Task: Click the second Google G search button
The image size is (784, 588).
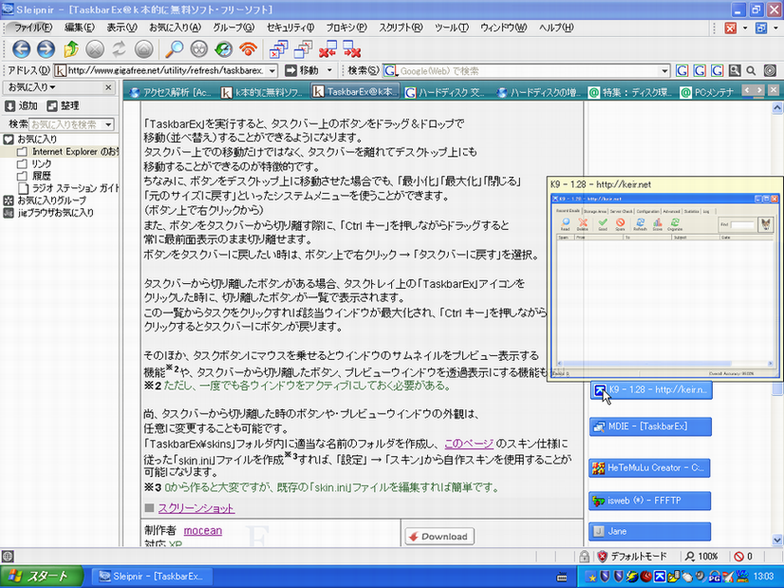Action: pyautogui.click(x=700, y=70)
